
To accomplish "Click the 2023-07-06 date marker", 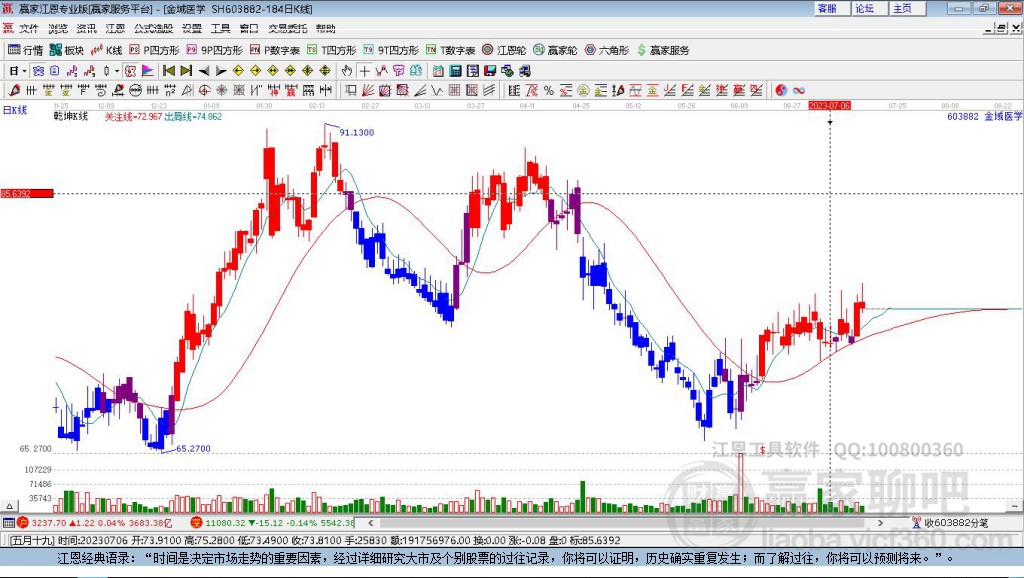I will pos(829,105).
